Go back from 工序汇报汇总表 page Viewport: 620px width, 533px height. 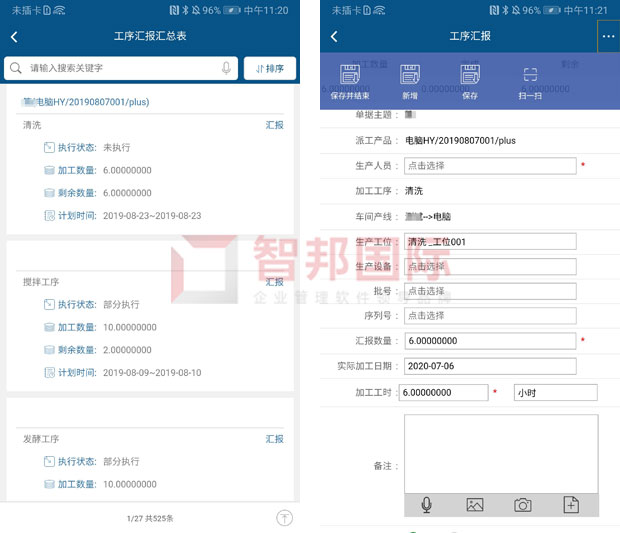tap(15, 37)
